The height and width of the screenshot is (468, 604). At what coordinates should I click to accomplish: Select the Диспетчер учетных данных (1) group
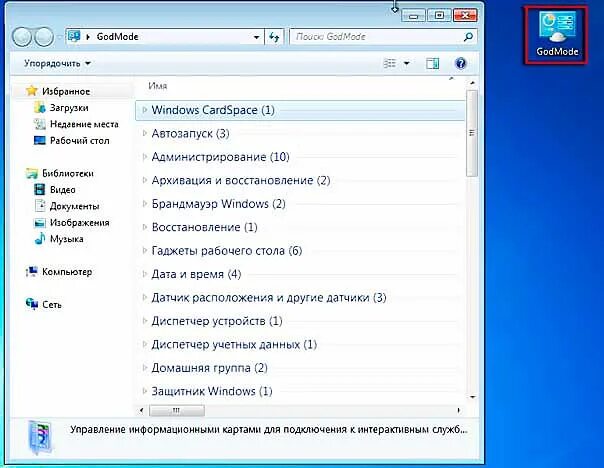click(x=234, y=344)
